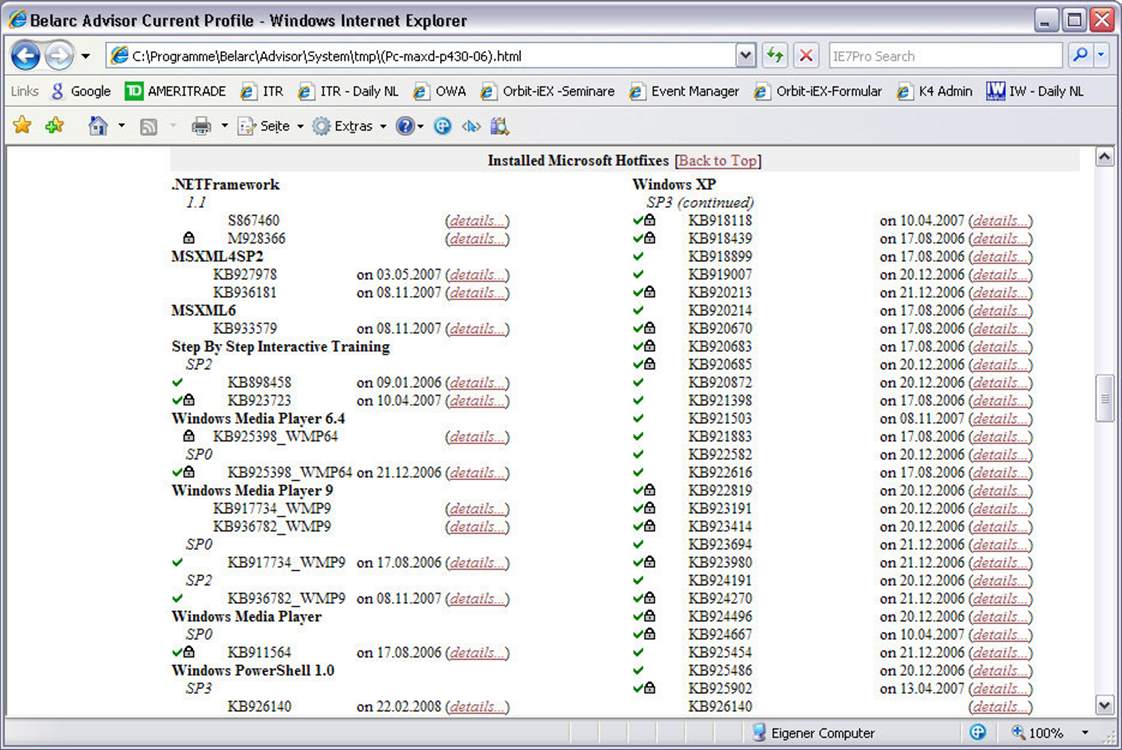
Task: Open the Event Manager favorite
Action: (683, 92)
